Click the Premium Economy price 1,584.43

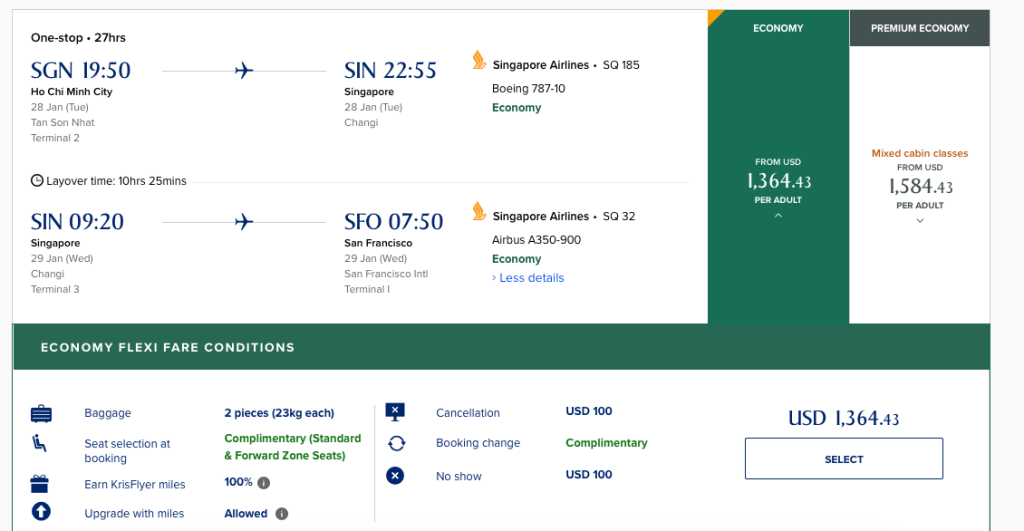pyautogui.click(x=920, y=187)
